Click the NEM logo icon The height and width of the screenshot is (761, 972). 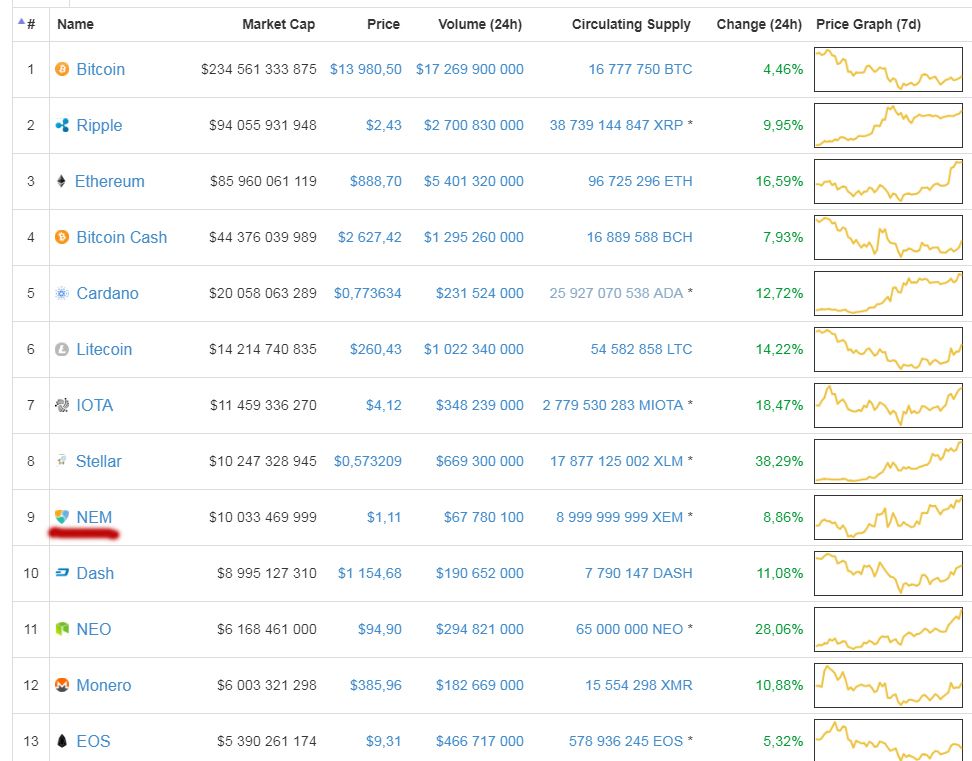coord(62,517)
